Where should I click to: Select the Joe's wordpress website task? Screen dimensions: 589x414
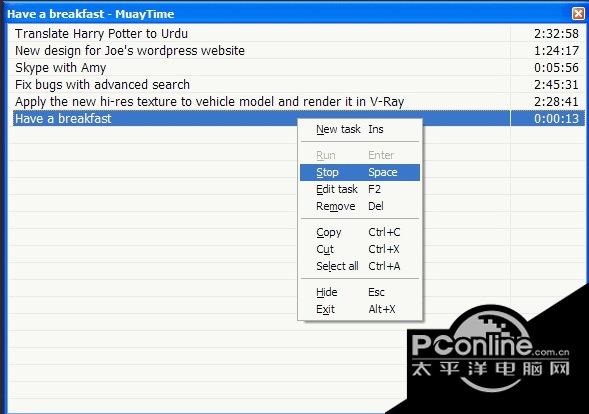click(x=130, y=51)
